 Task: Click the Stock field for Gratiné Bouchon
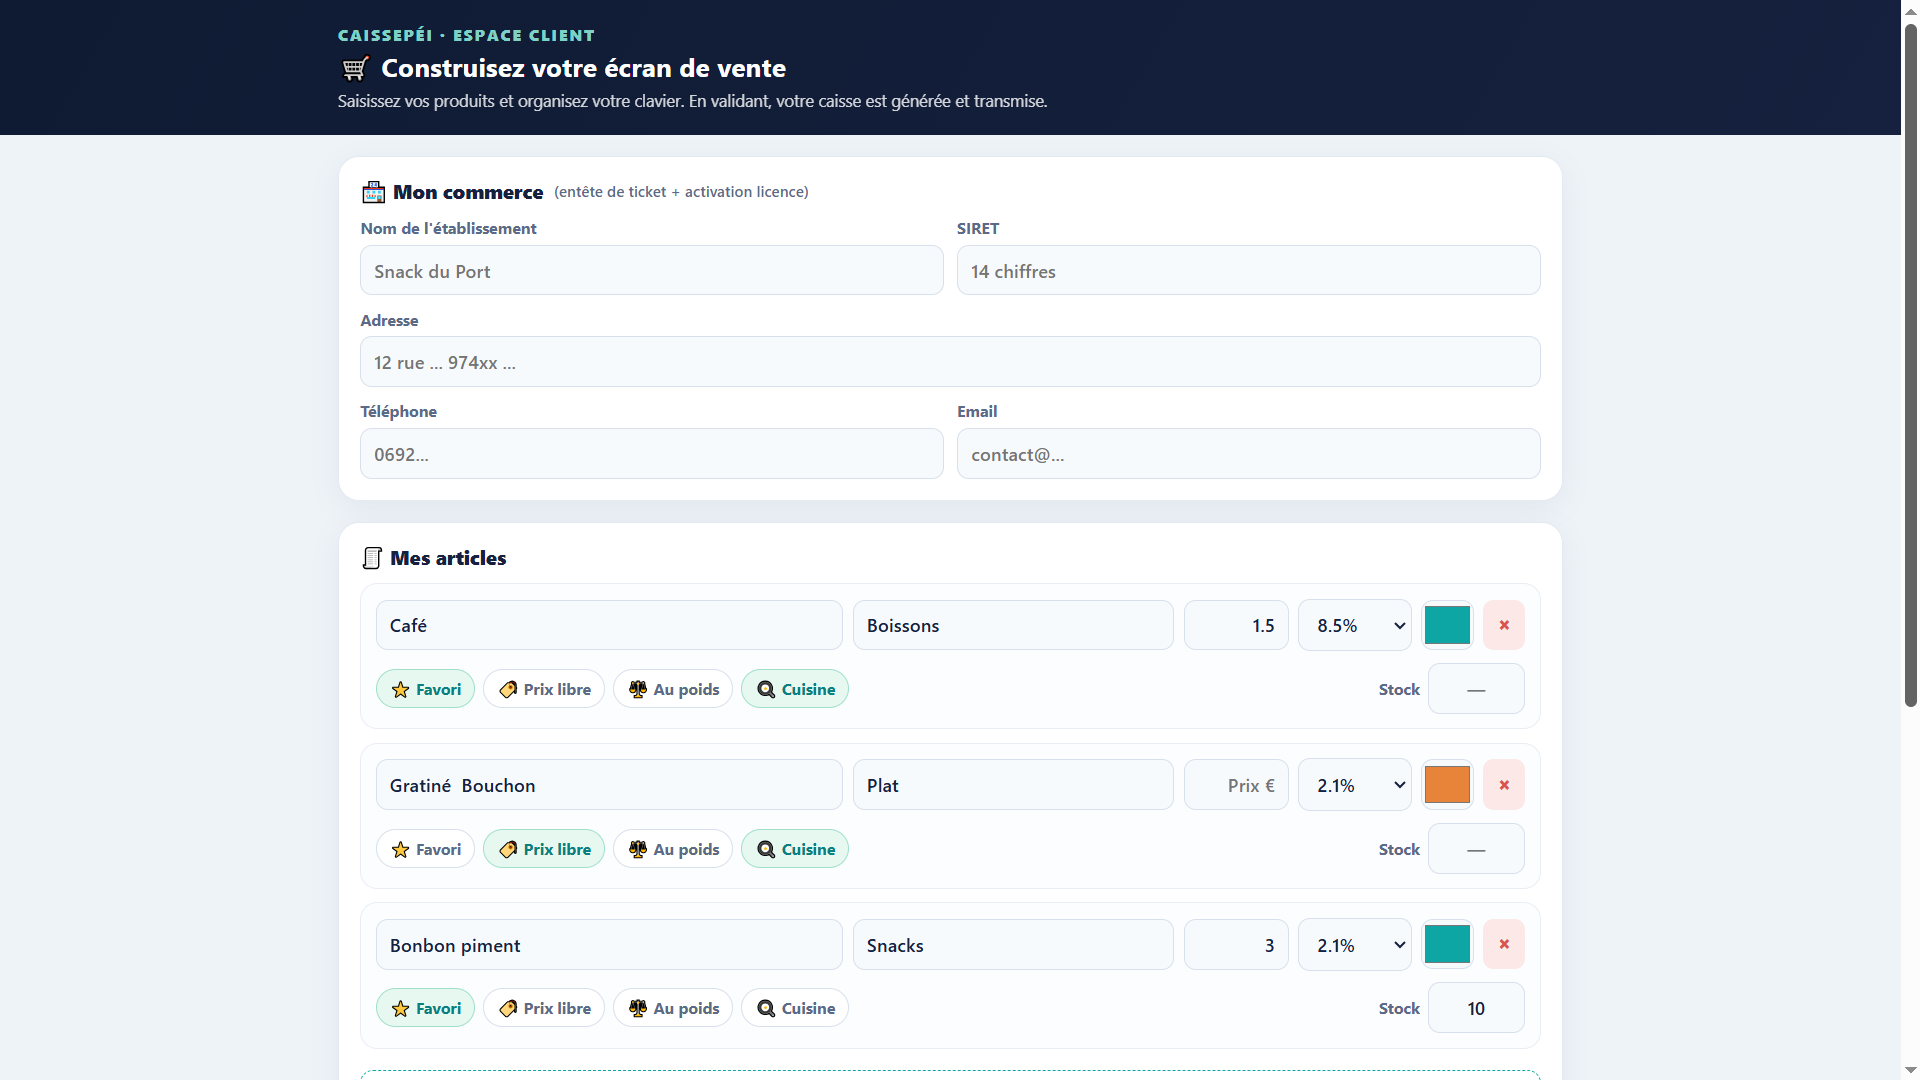(1476, 849)
